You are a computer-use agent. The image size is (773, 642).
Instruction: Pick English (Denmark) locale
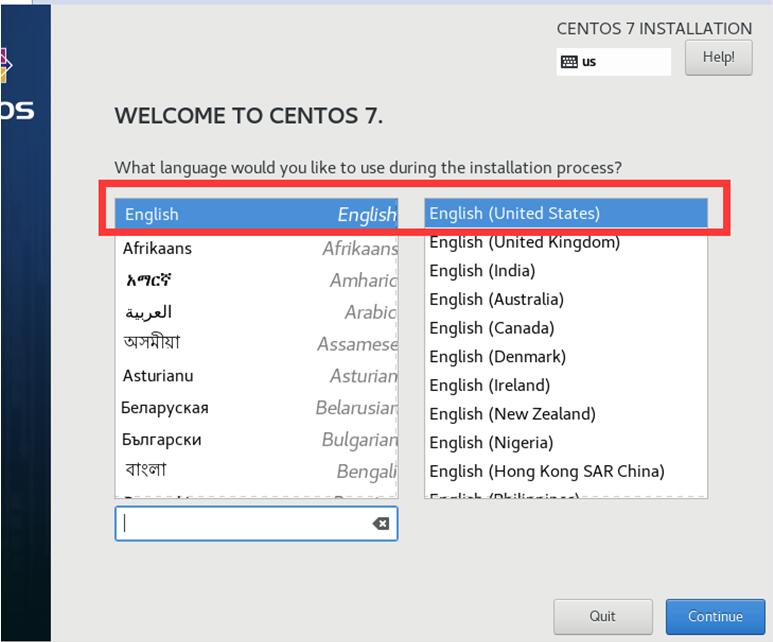point(566,357)
